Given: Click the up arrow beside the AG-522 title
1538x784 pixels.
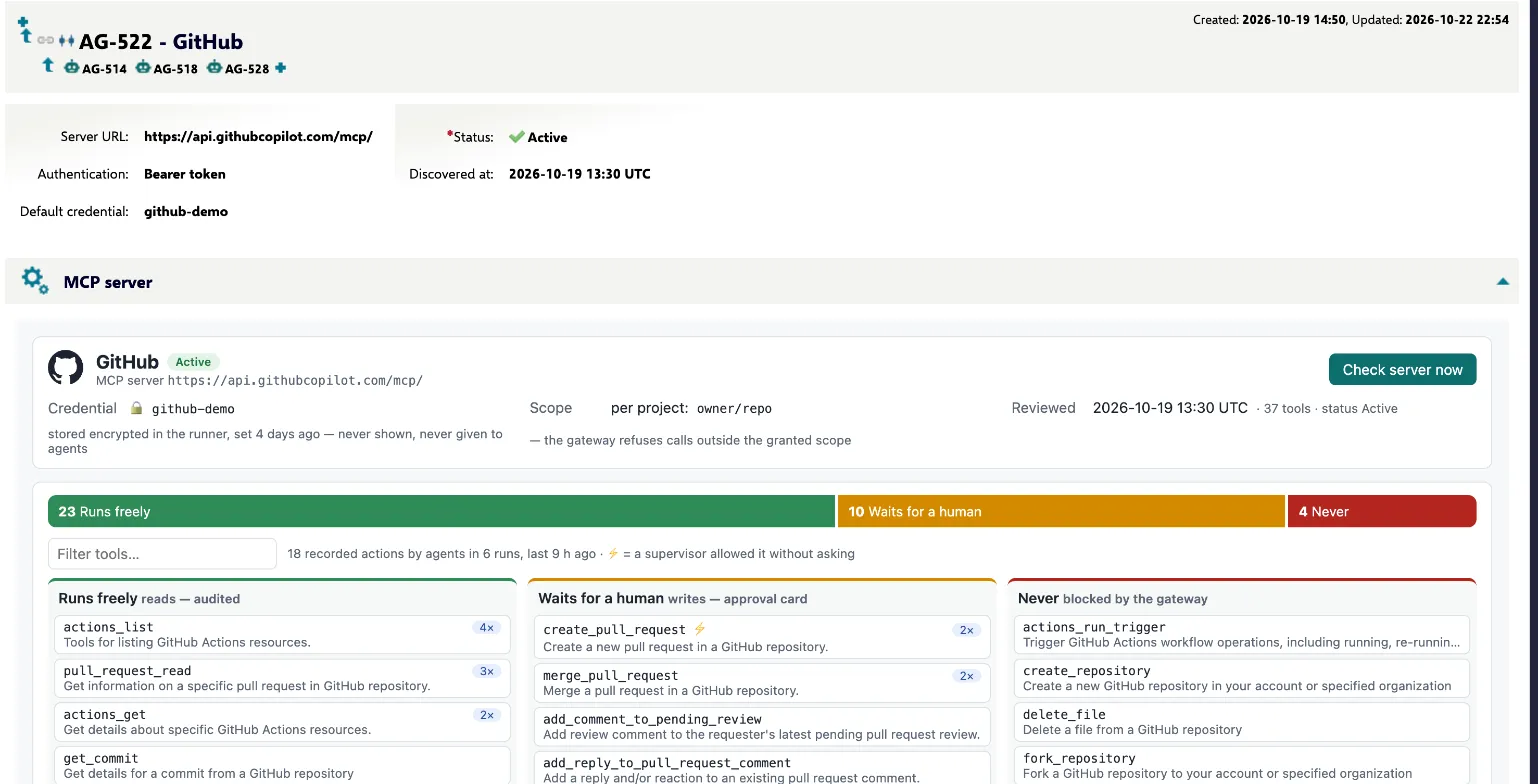Looking at the screenshot, I should click(27, 38).
